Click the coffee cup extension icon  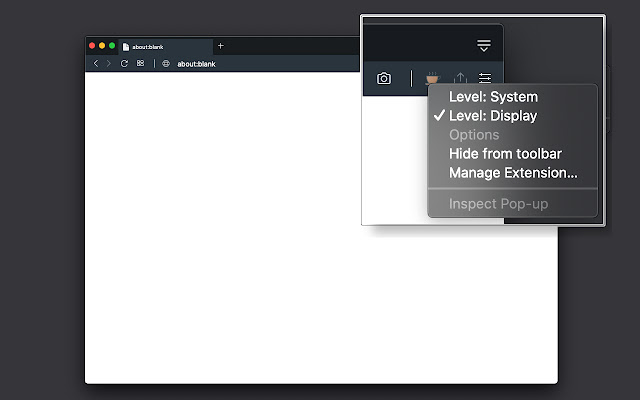coord(432,78)
